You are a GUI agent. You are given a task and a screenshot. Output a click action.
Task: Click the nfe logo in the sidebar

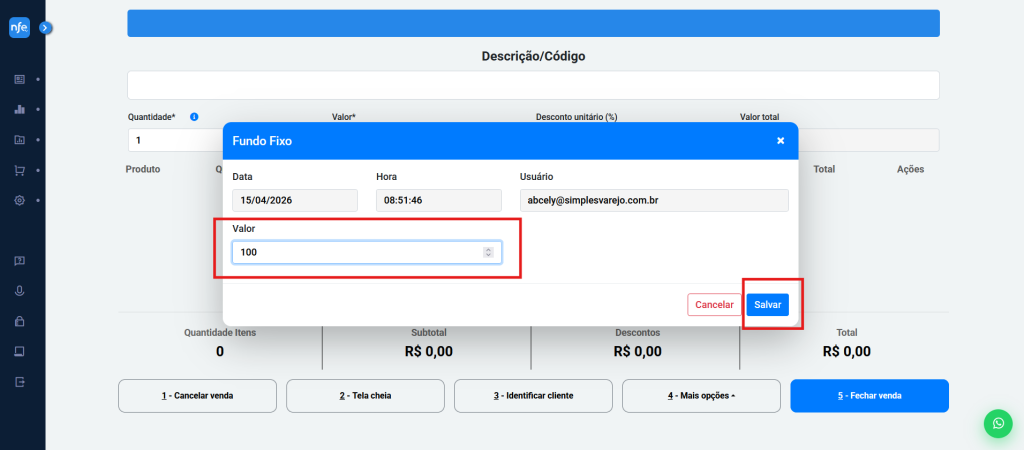pos(19,28)
